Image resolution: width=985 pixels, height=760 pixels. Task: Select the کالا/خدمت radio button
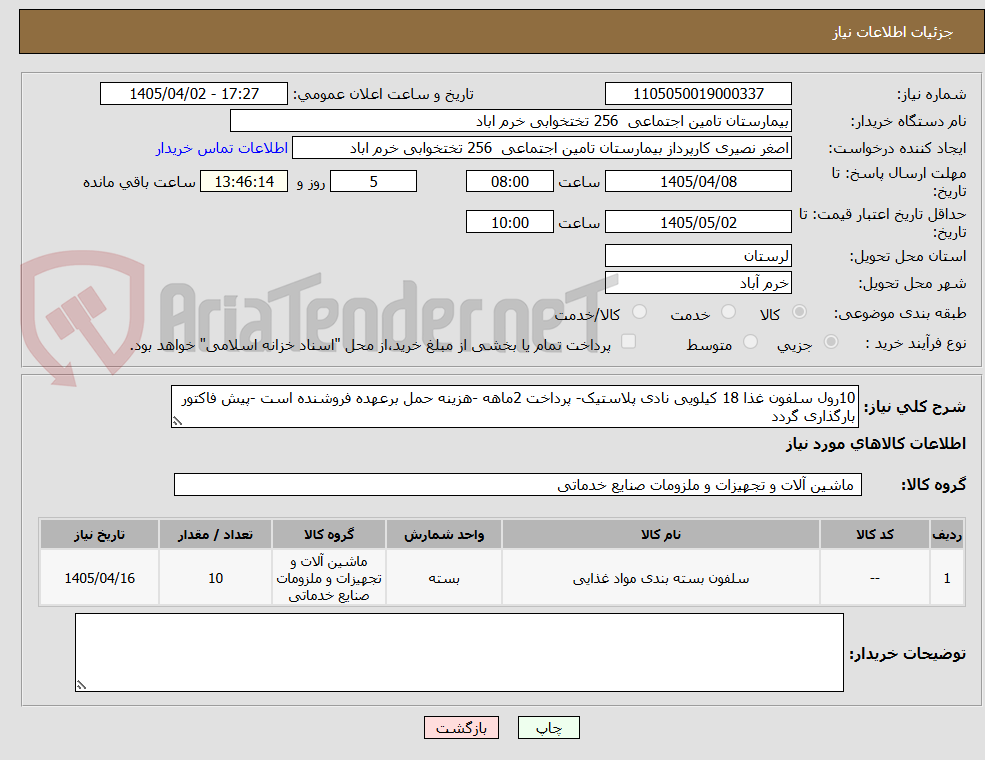pos(639,312)
